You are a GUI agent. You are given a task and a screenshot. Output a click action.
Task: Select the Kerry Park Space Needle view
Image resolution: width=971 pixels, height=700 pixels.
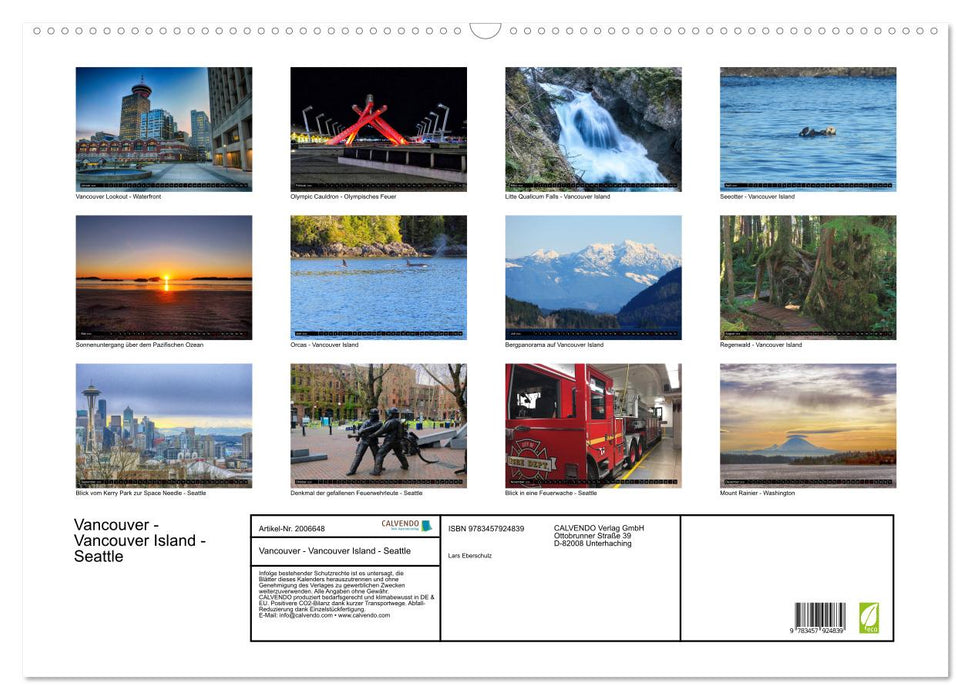(163, 425)
